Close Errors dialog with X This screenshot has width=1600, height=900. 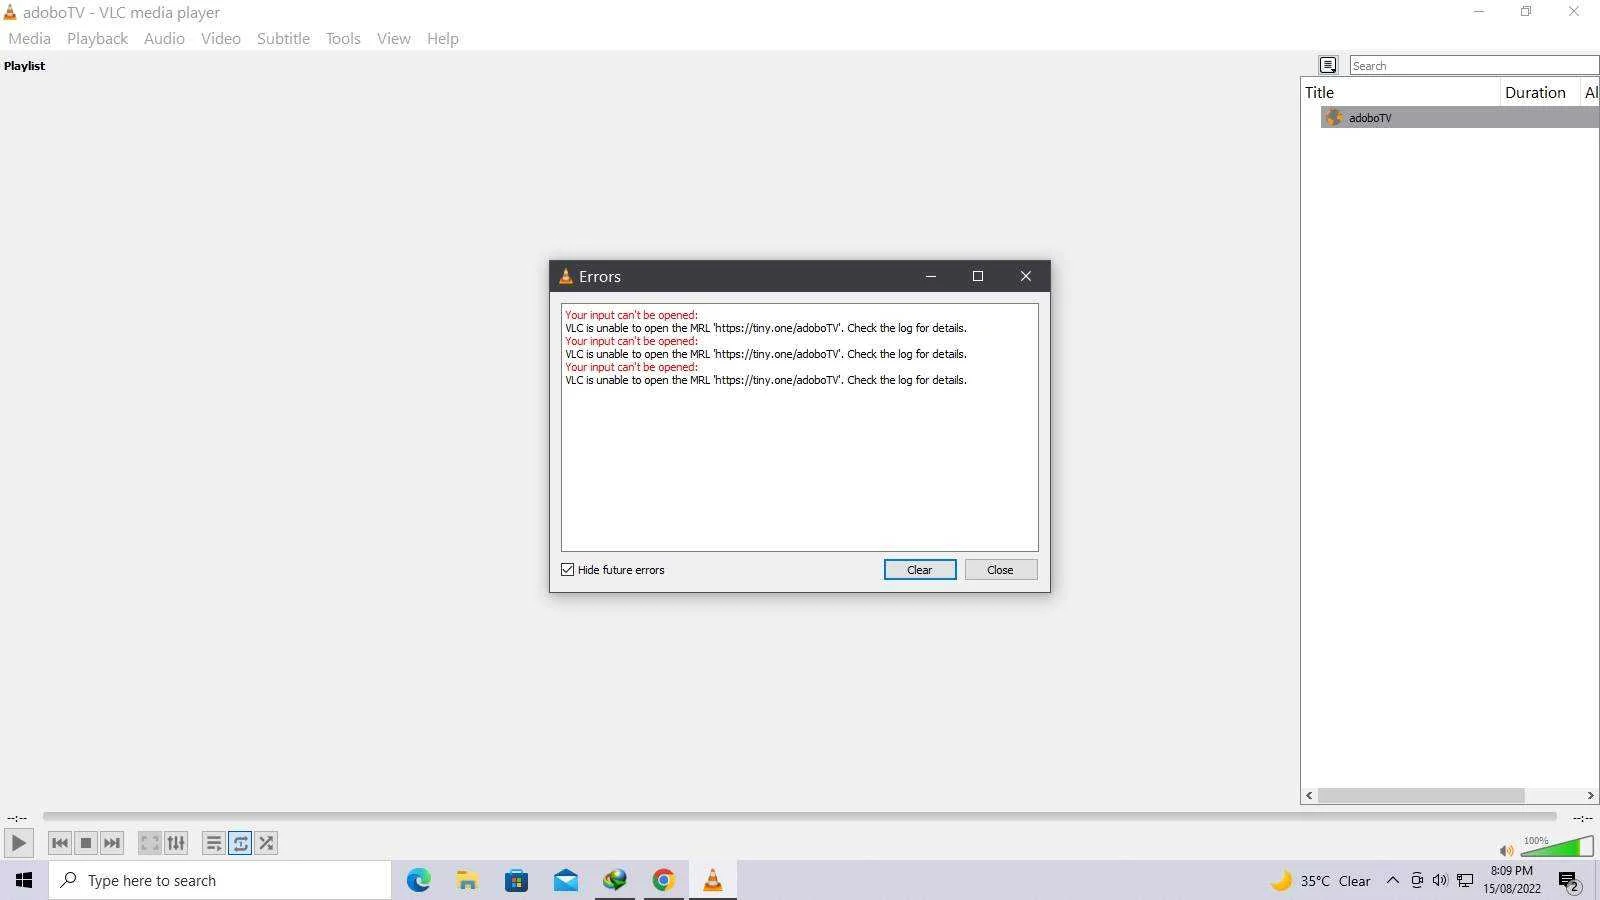click(x=1025, y=276)
